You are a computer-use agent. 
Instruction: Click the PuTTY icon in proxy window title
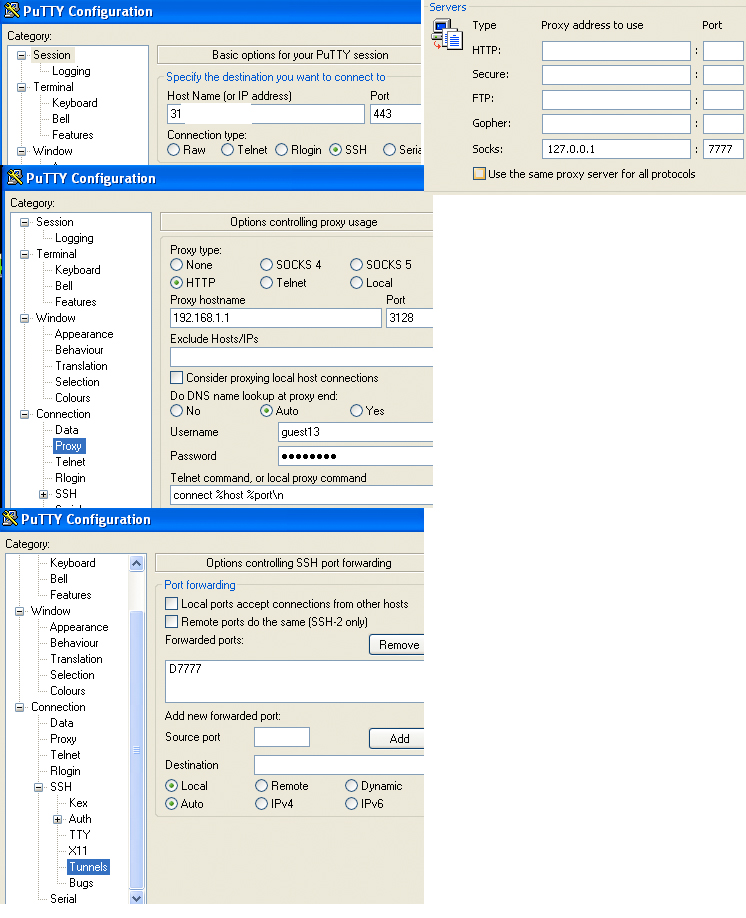pos(15,177)
